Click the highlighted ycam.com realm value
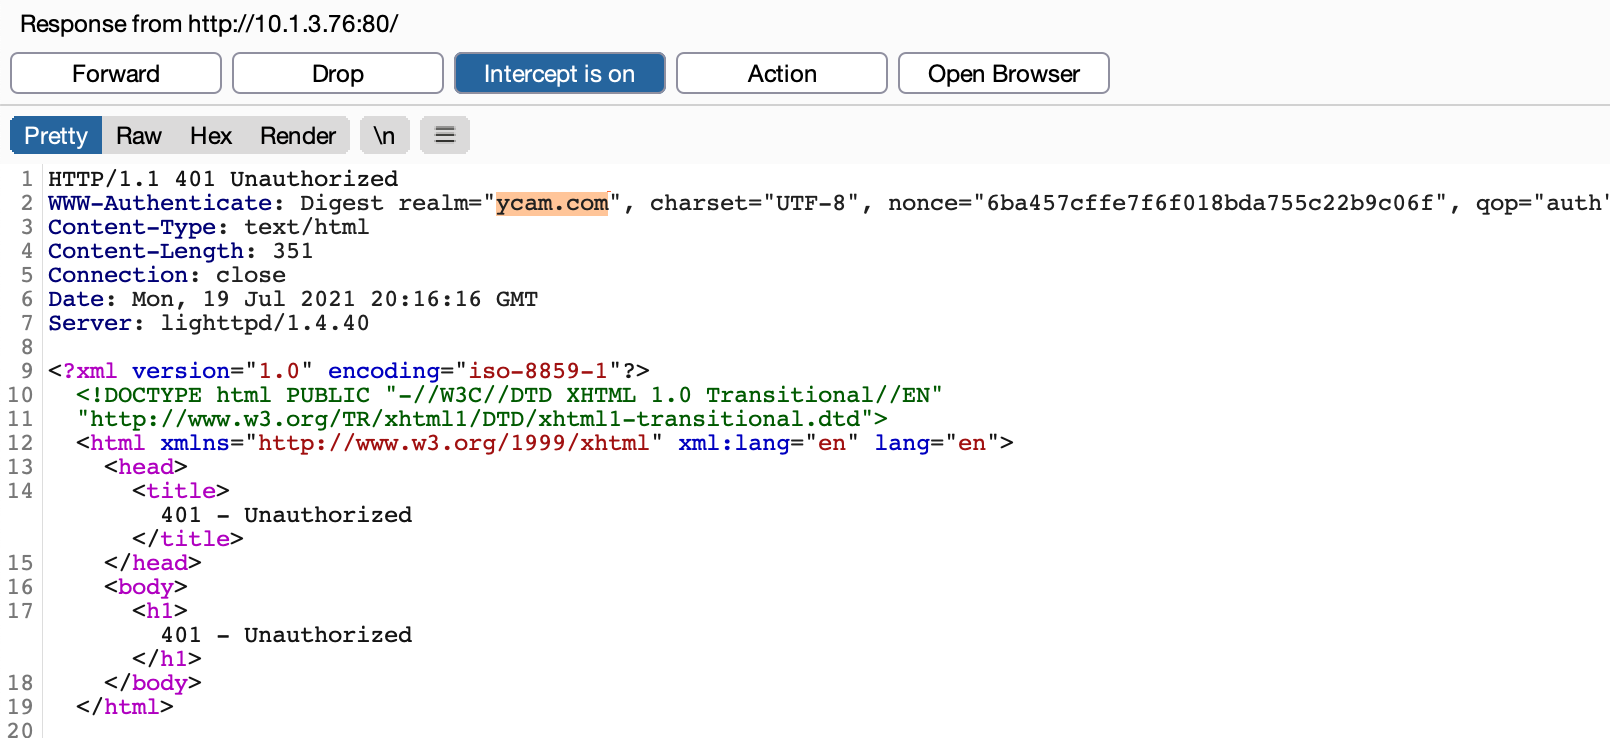The image size is (1610, 738). click(552, 203)
